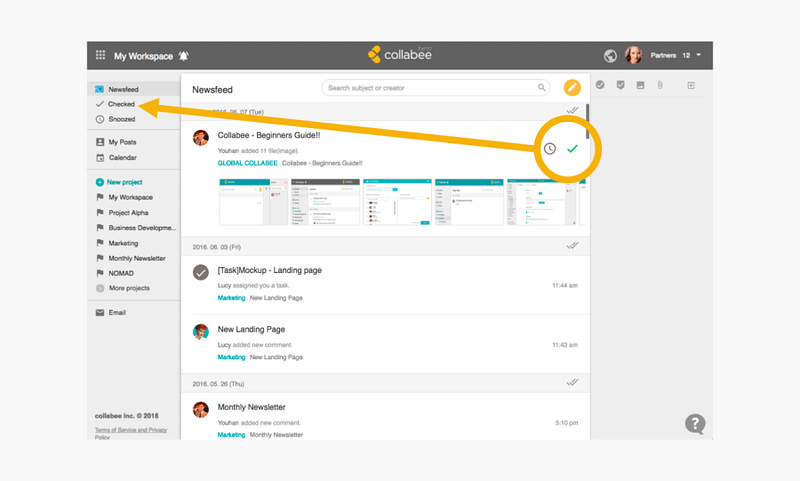Open the images filter icon in right panel
This screenshot has width=800, height=481.
(x=640, y=85)
